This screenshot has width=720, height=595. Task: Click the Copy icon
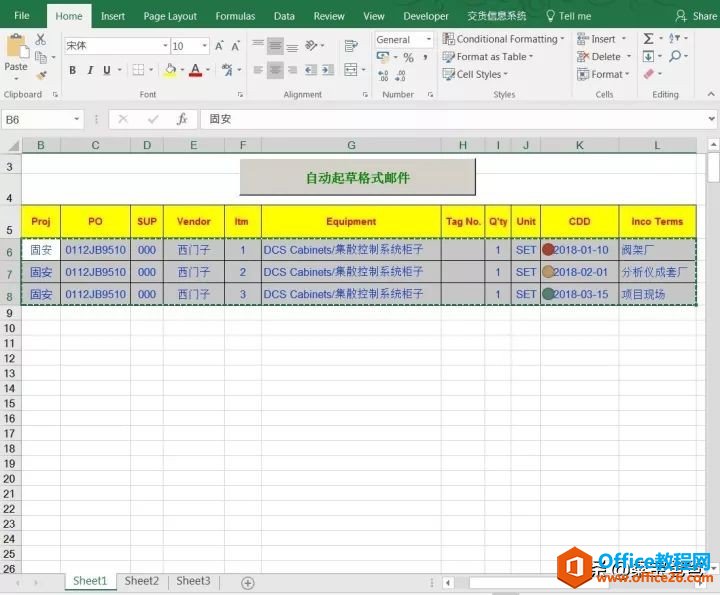click(41, 57)
